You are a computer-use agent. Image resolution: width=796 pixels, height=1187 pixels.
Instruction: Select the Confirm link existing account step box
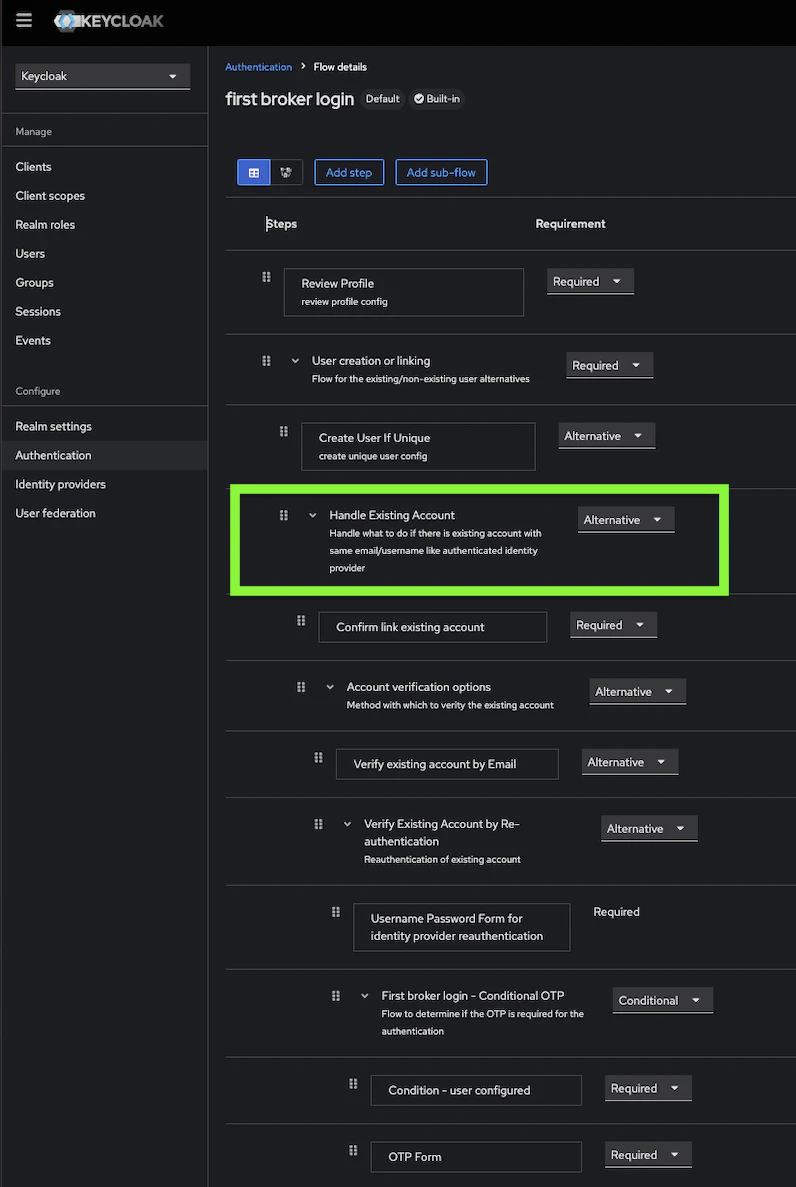(432, 628)
